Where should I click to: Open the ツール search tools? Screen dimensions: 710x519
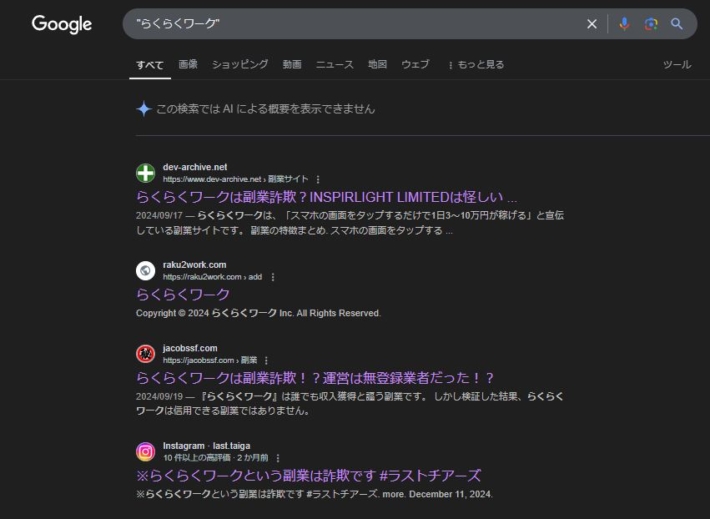pos(677,65)
